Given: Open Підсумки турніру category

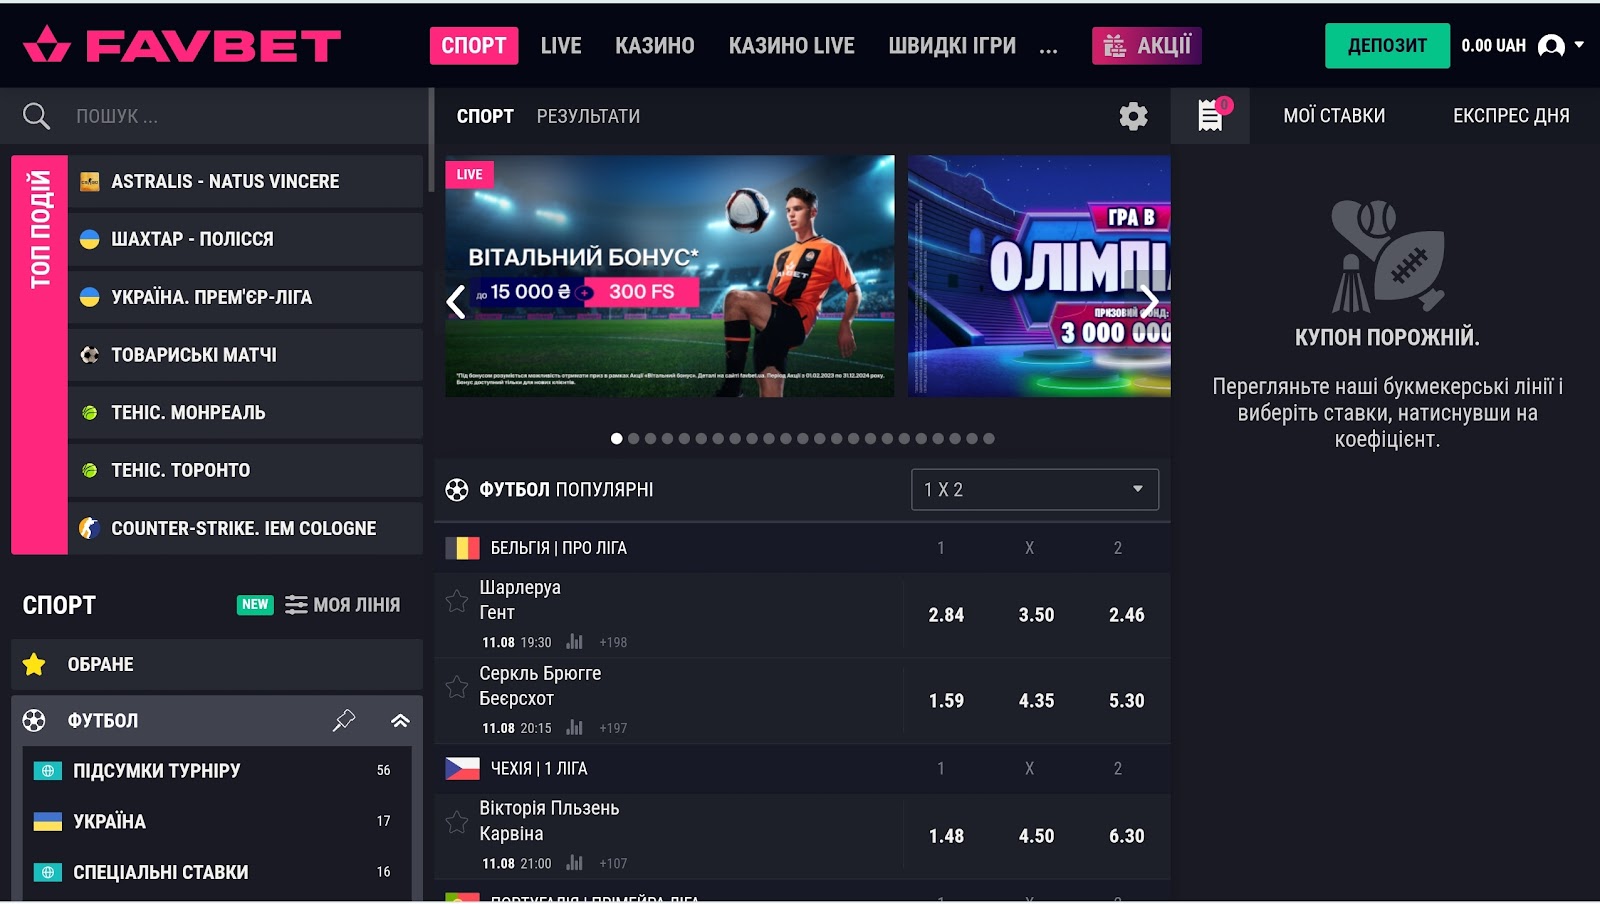Looking at the screenshot, I should 217,770.
